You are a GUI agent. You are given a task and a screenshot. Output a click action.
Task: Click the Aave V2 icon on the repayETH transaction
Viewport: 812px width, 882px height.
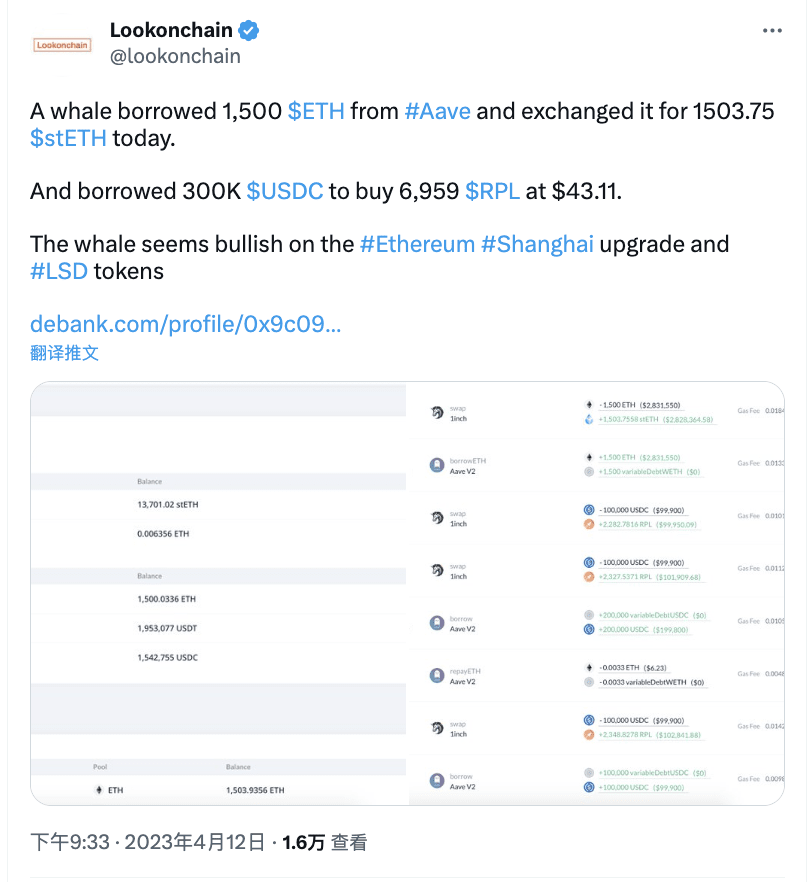435,673
